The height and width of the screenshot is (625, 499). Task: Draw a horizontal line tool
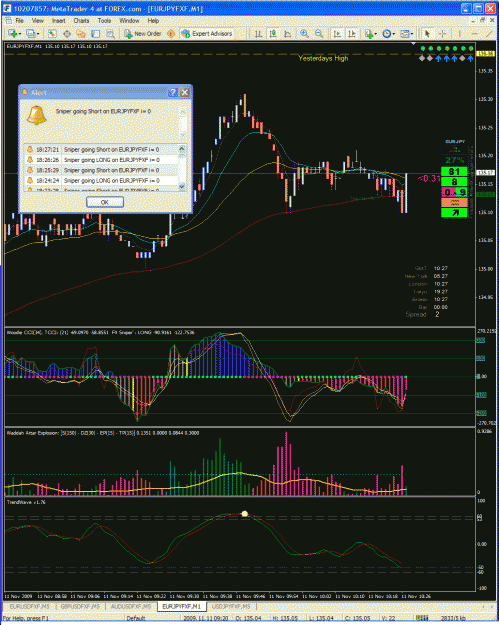(x=474, y=34)
